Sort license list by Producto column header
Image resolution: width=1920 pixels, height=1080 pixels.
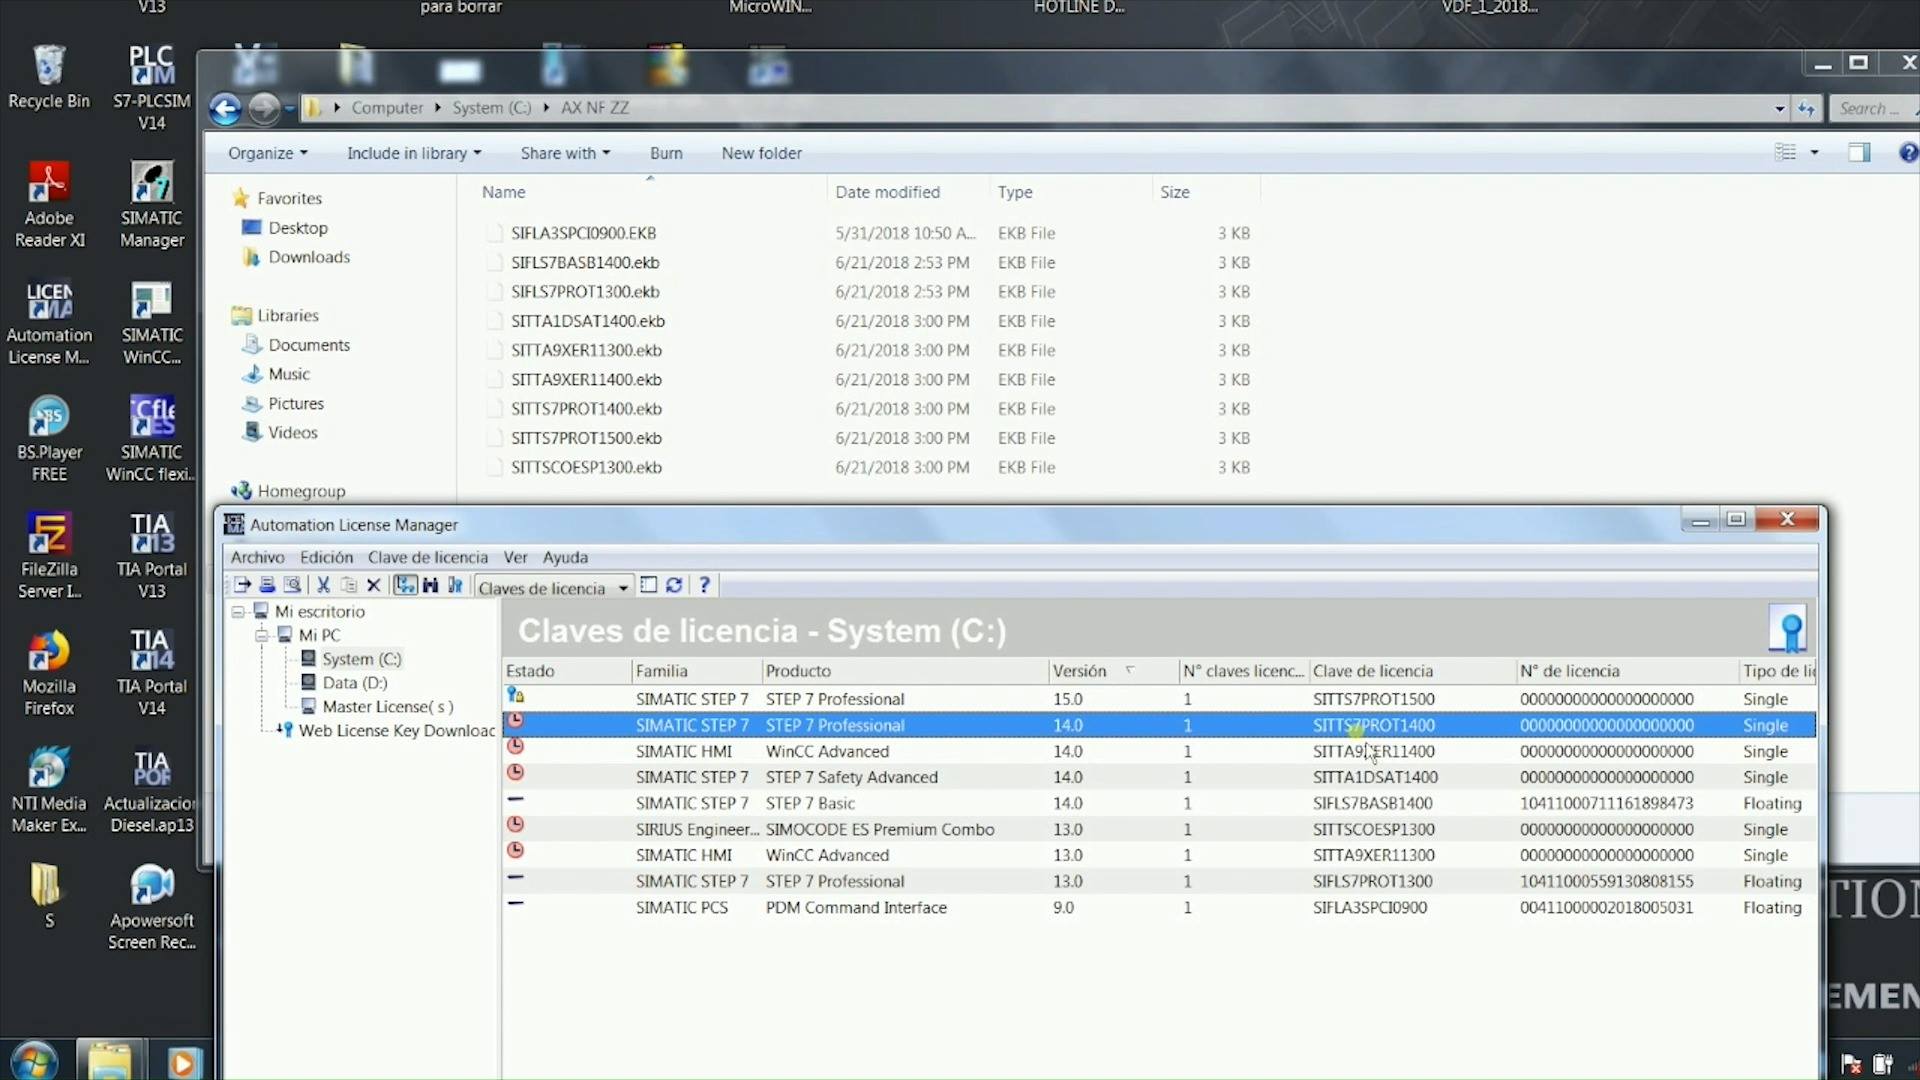(904, 671)
